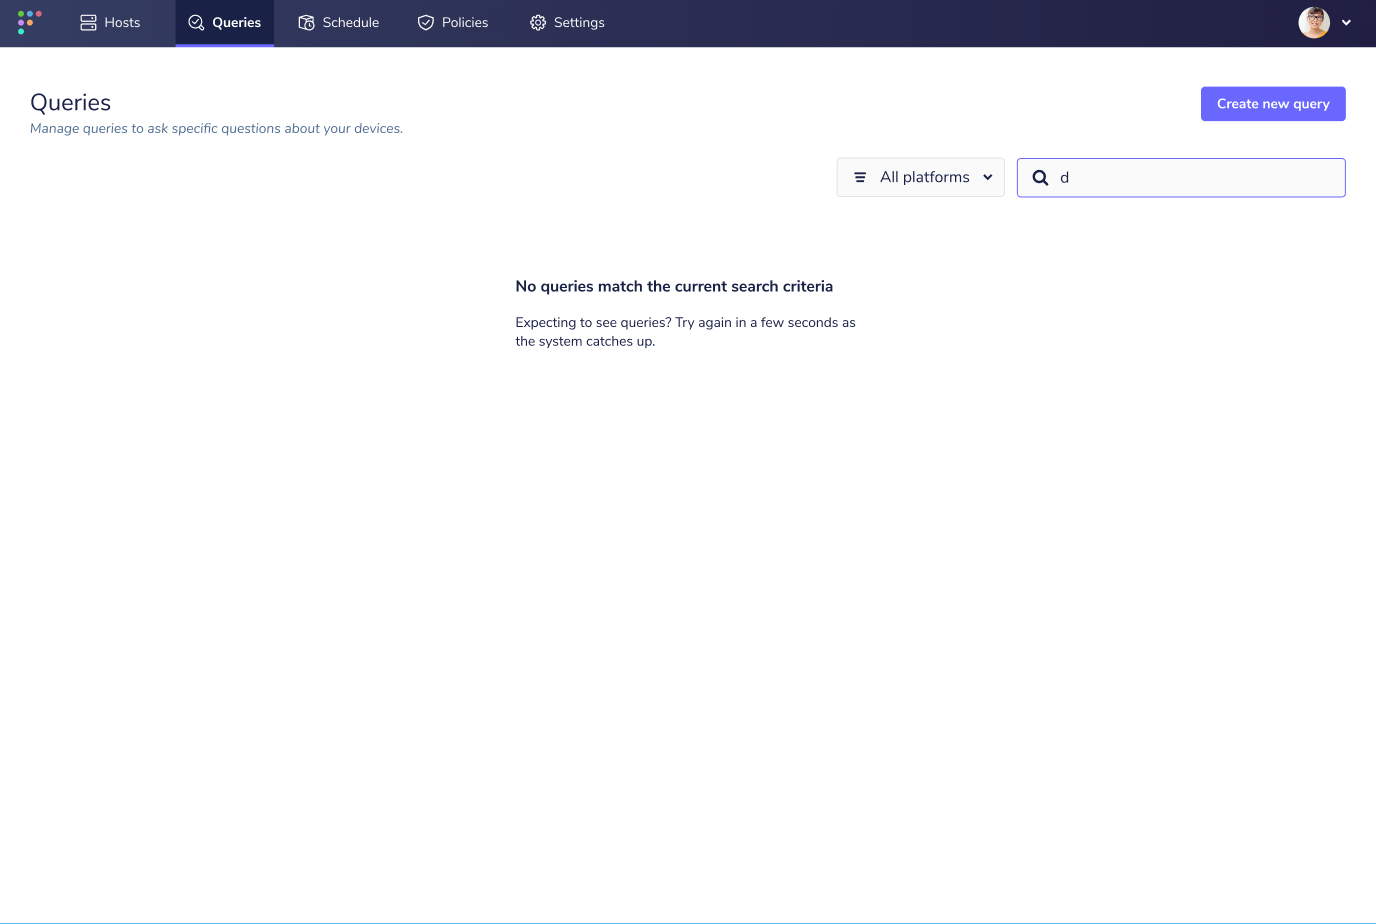
Task: Click the Policies shield icon
Action: (425, 22)
